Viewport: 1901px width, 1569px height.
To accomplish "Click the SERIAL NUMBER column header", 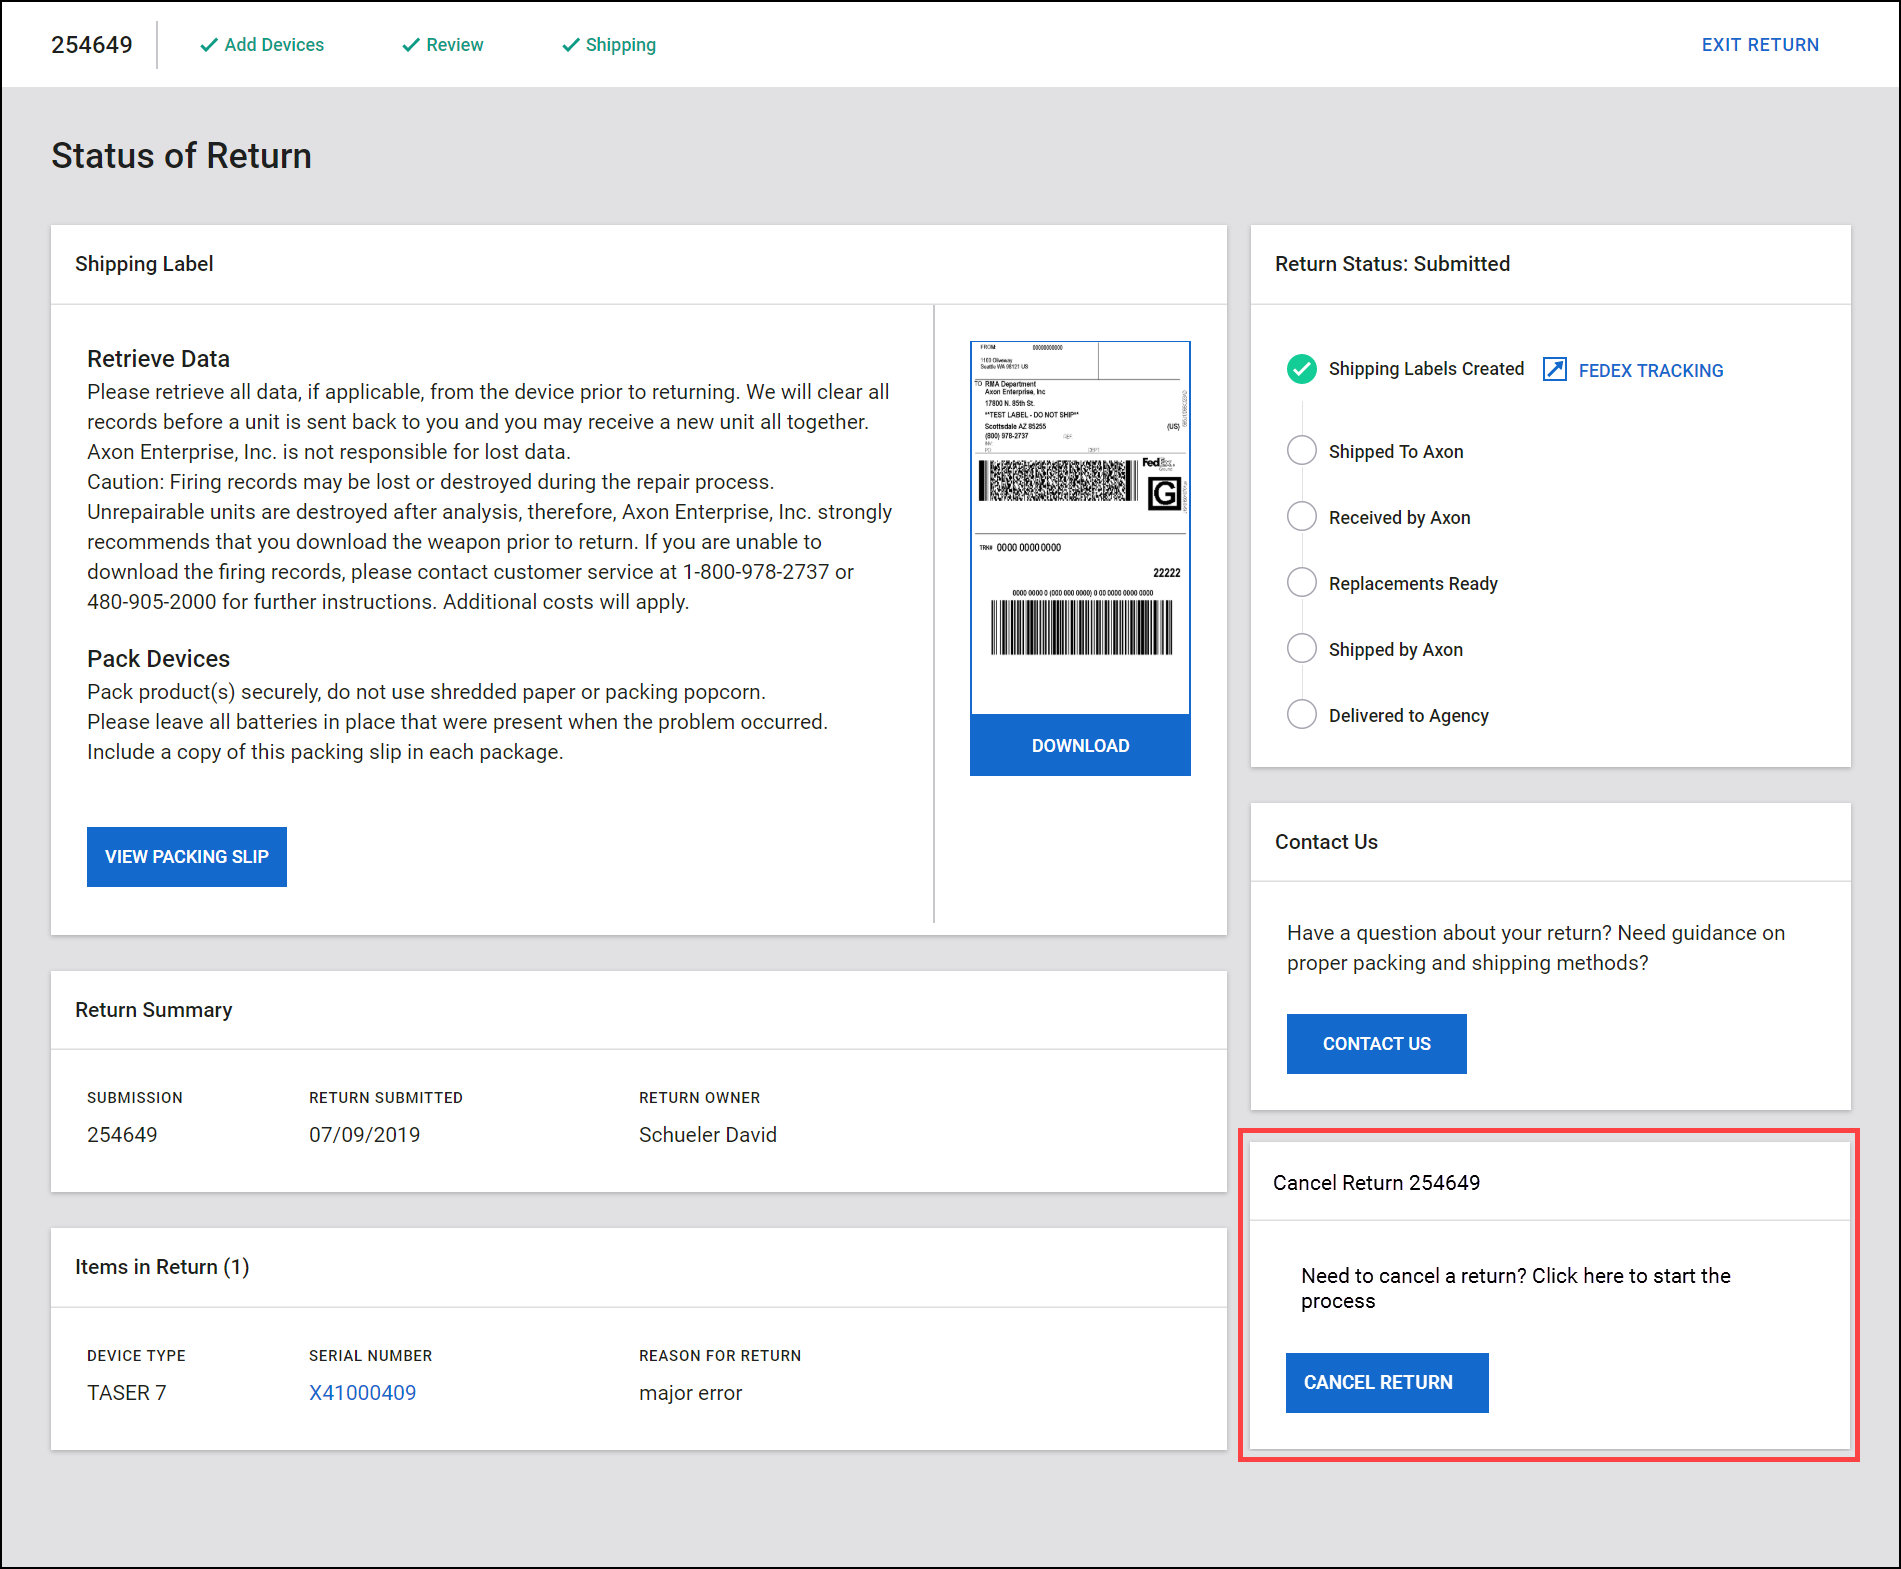I will (x=370, y=1356).
